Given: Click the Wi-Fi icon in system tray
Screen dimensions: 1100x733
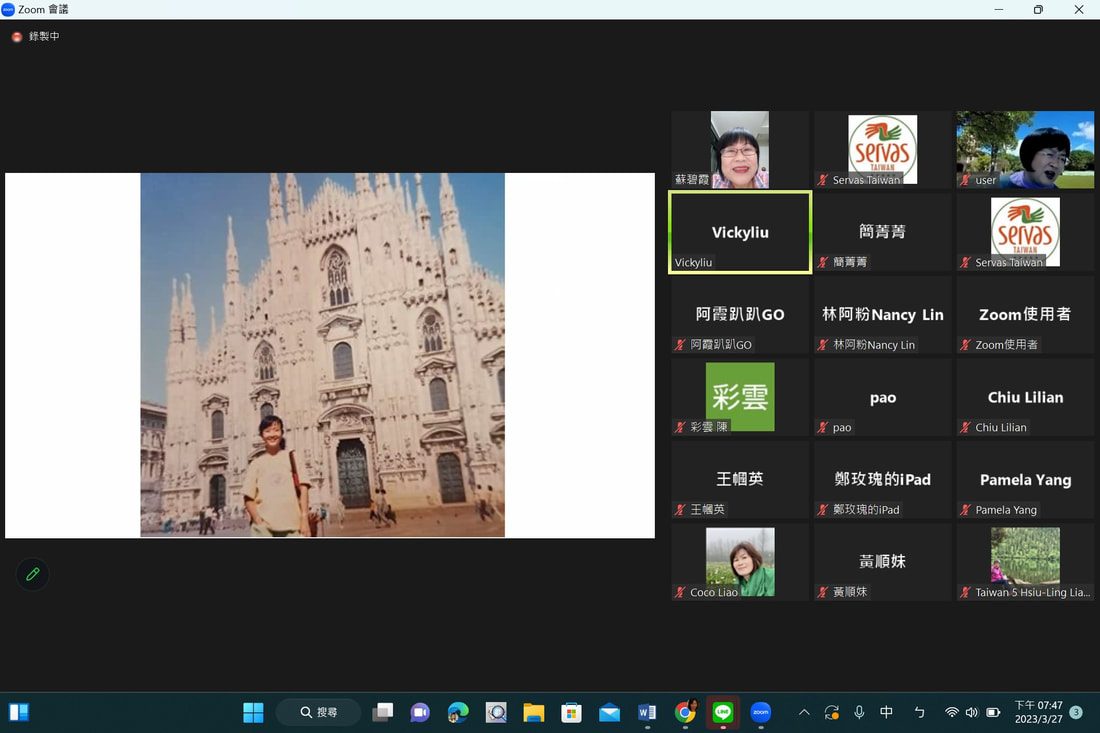Looking at the screenshot, I should point(951,713).
